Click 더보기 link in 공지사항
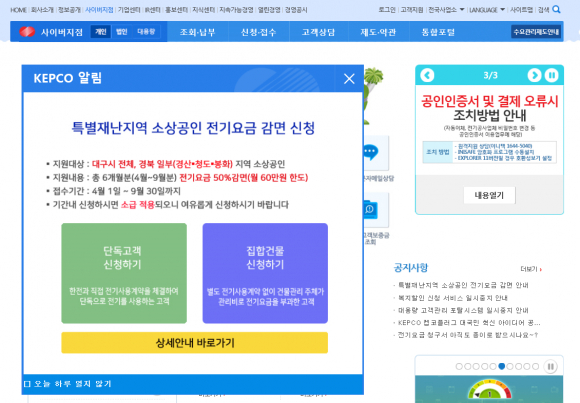This screenshot has width=580, height=403. coord(531,269)
